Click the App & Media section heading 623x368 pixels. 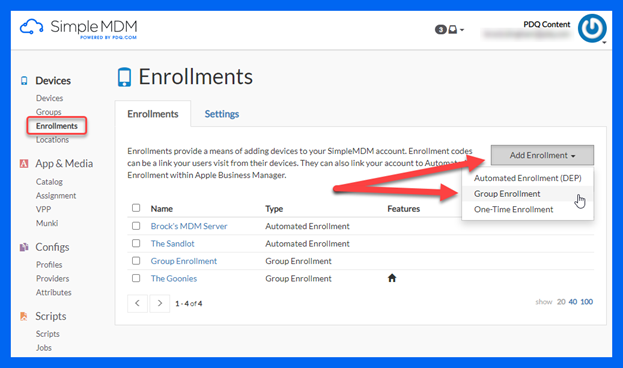[x=64, y=163]
